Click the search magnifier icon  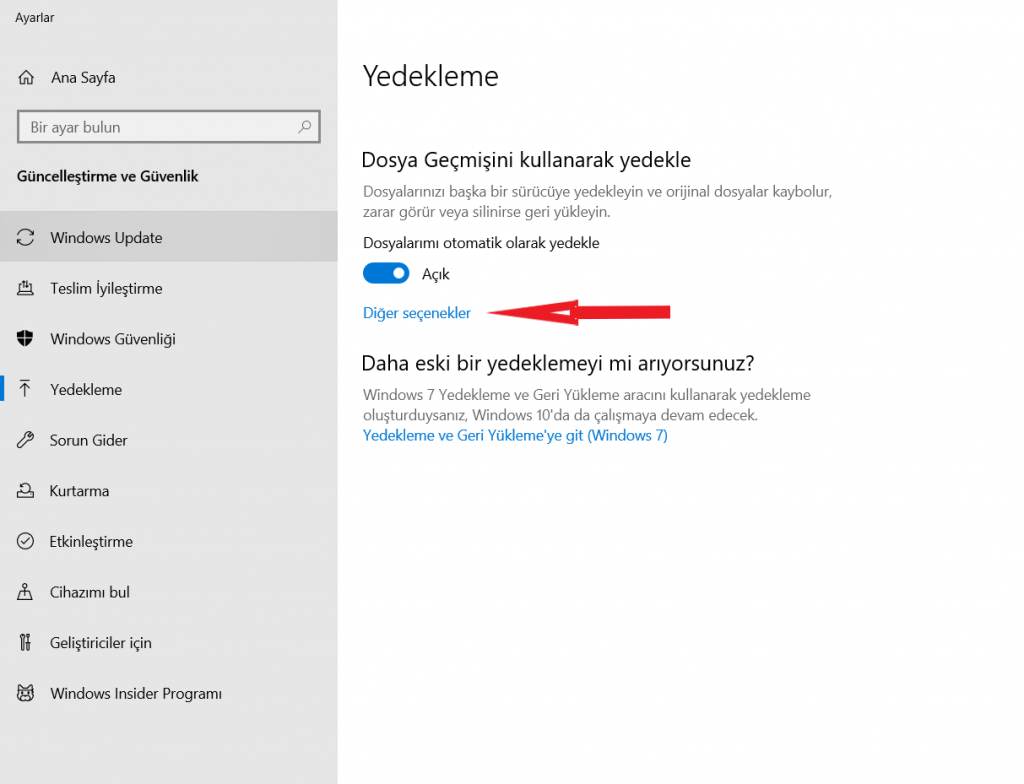(304, 127)
